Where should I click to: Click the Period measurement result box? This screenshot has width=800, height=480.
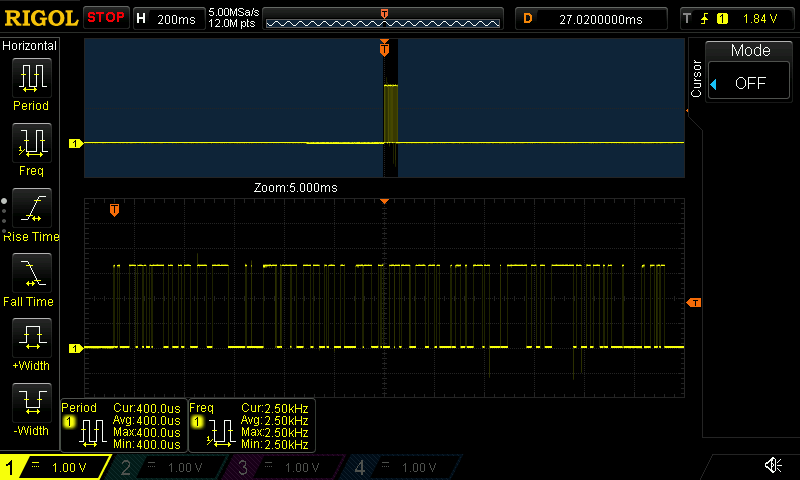pos(124,425)
